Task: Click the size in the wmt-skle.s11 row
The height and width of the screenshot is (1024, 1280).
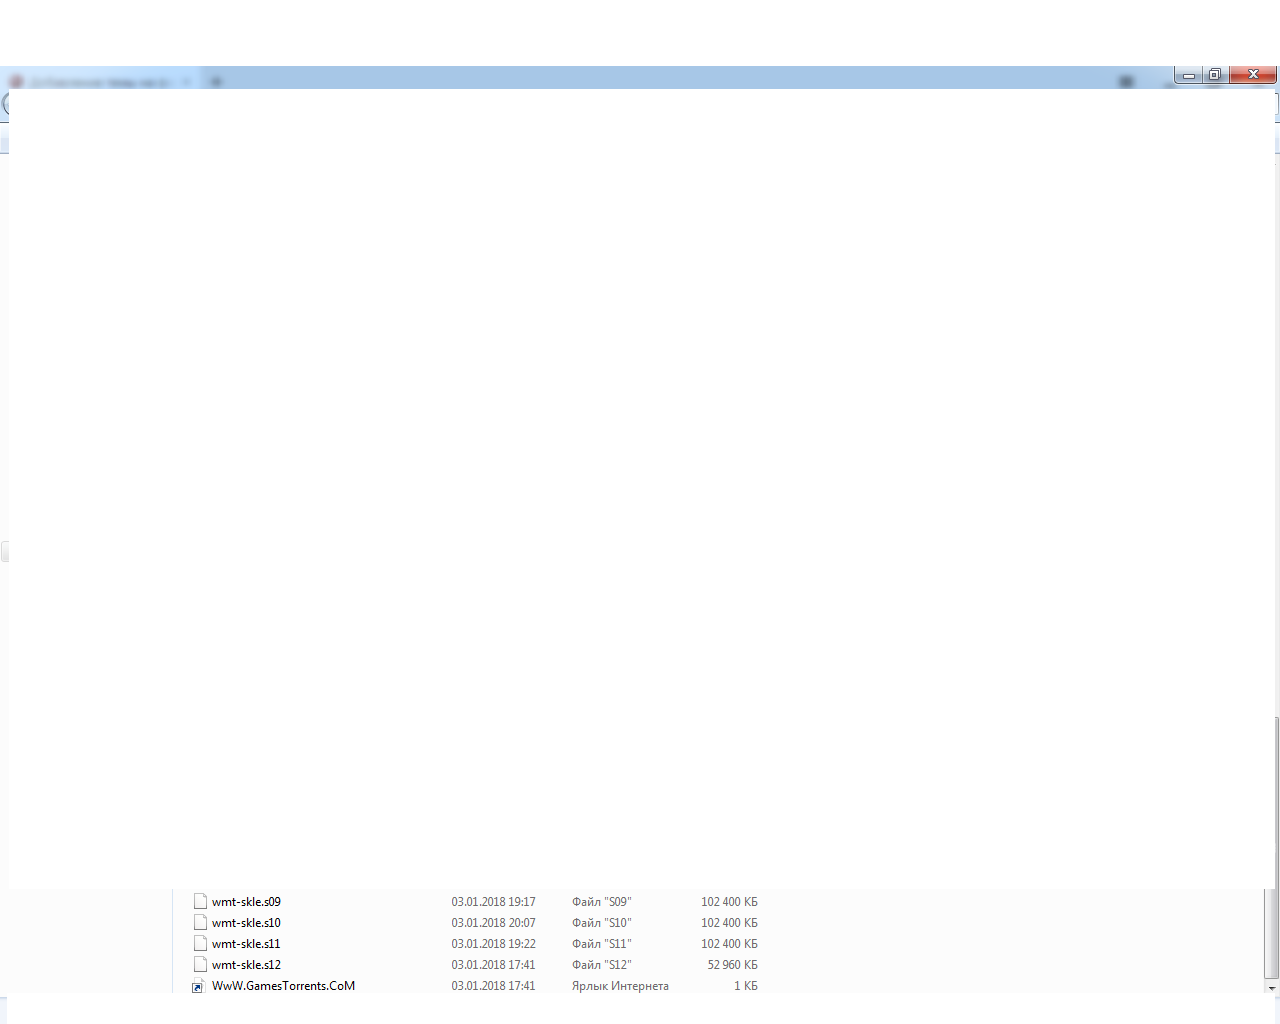Action: click(x=729, y=944)
